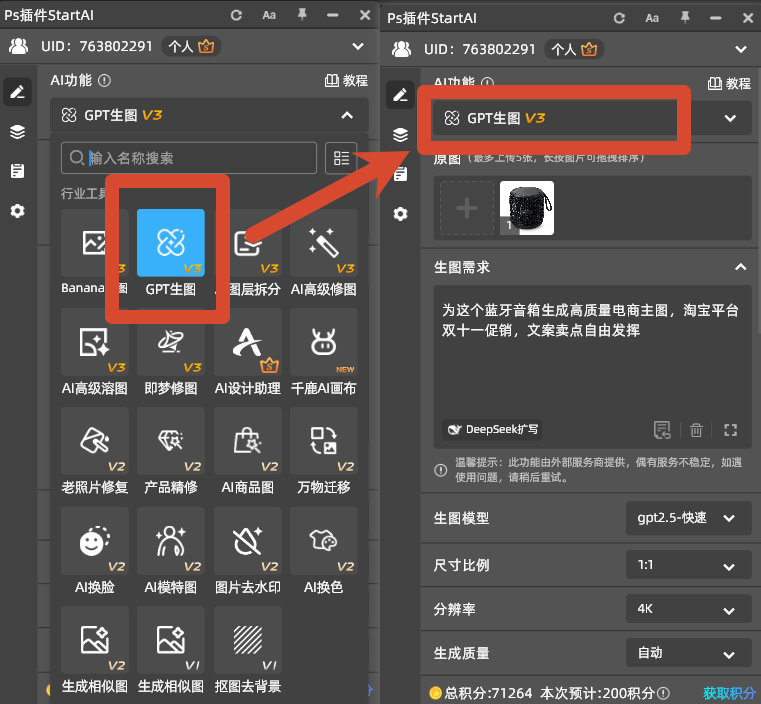Open the 生图模型 gpt2.5-快速 dropdown
This screenshot has height=704, width=761.
[688, 518]
